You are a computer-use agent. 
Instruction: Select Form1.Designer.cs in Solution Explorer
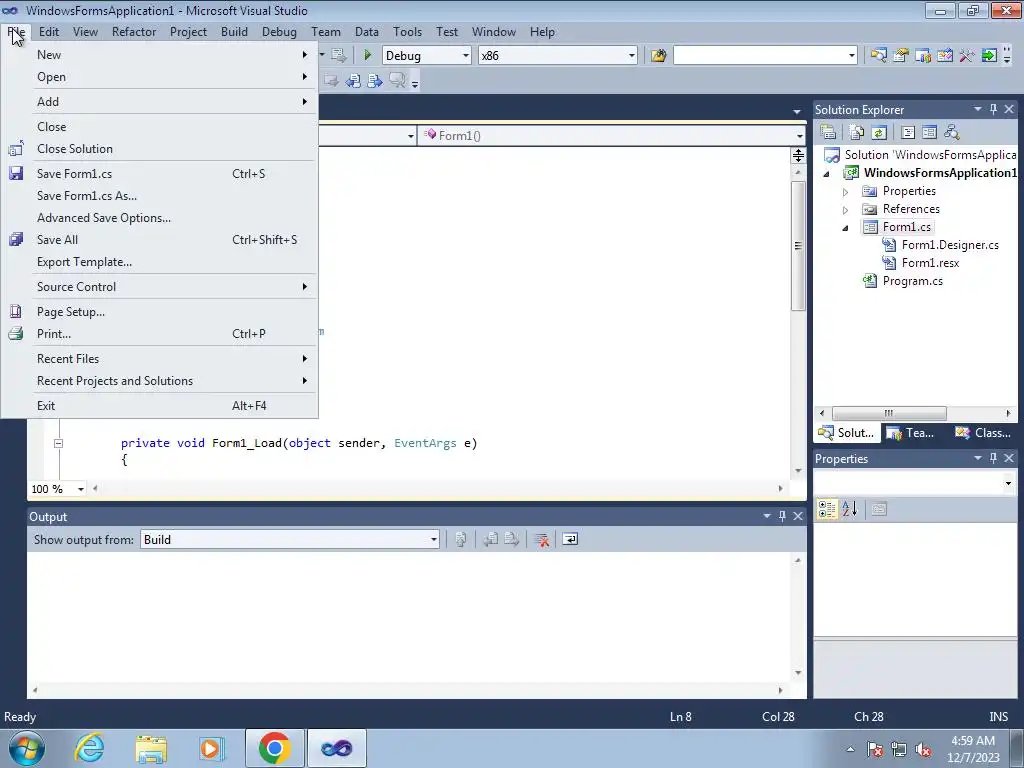click(950, 245)
